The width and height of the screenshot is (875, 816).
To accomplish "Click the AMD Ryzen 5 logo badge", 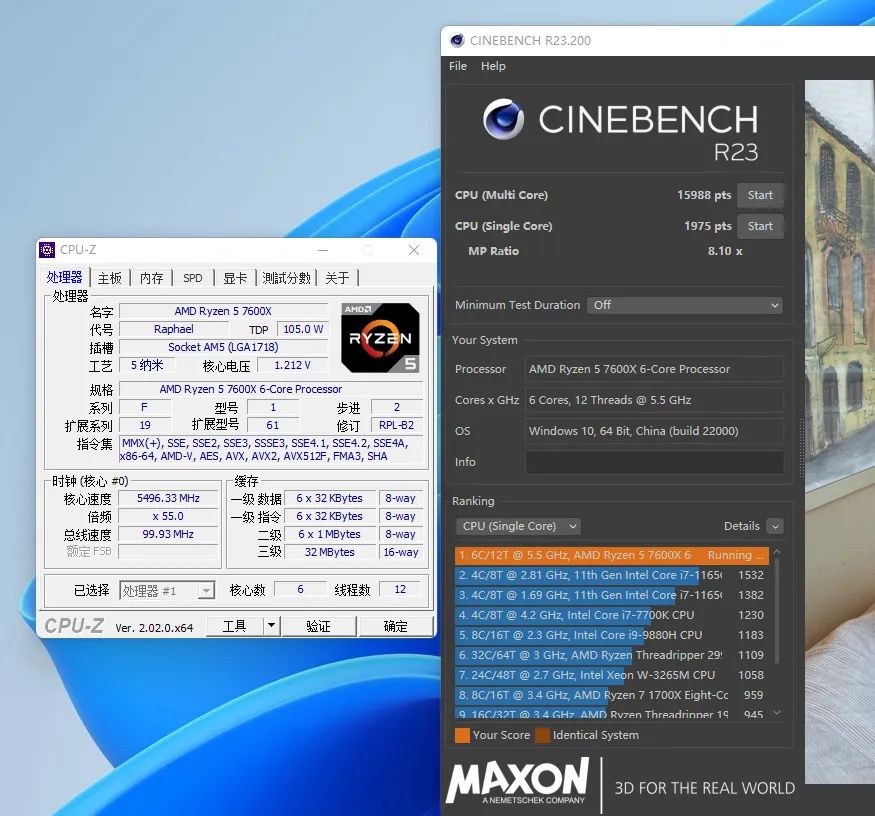I will click(380, 338).
